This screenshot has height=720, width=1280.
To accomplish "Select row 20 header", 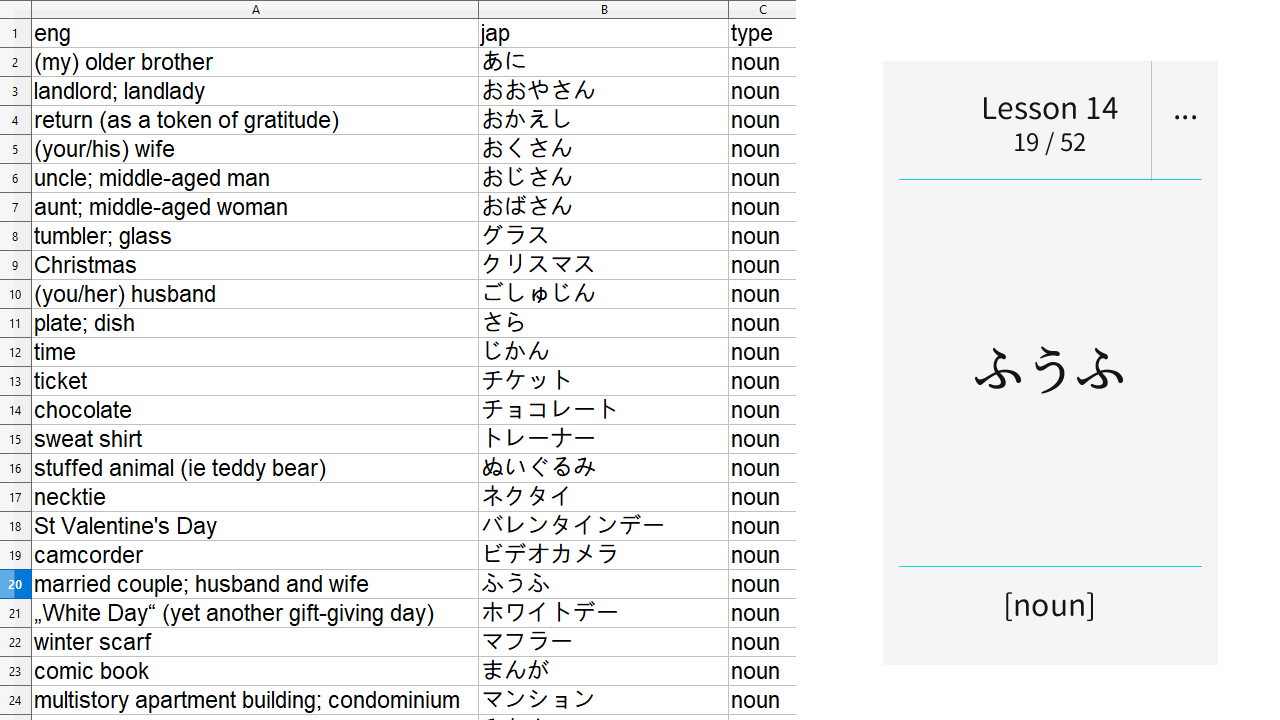I will tap(16, 584).
